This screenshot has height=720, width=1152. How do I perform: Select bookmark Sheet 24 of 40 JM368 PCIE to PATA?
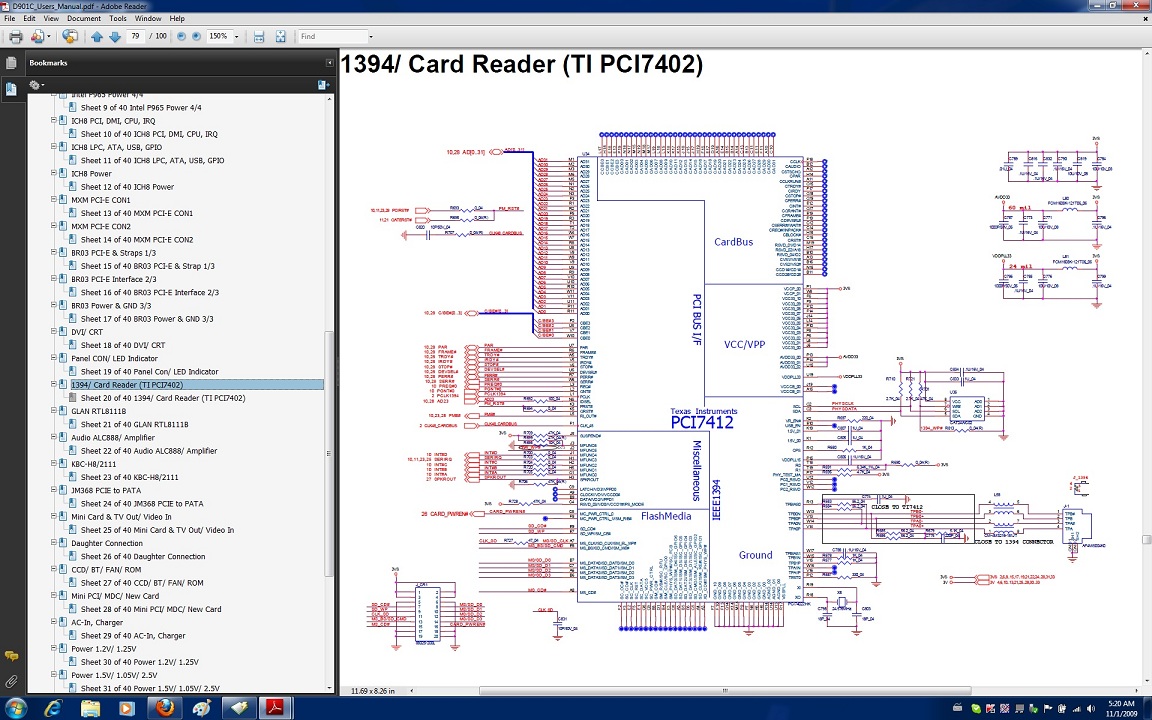(142, 504)
